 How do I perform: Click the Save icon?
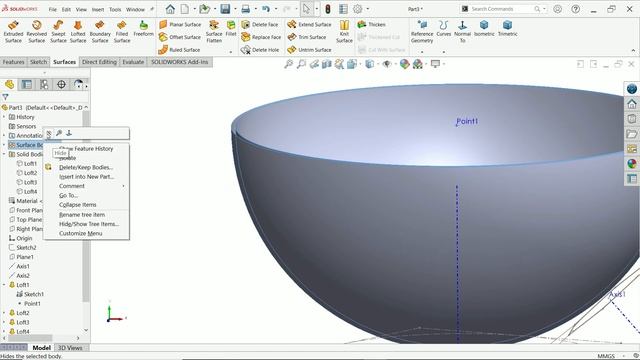225,9
